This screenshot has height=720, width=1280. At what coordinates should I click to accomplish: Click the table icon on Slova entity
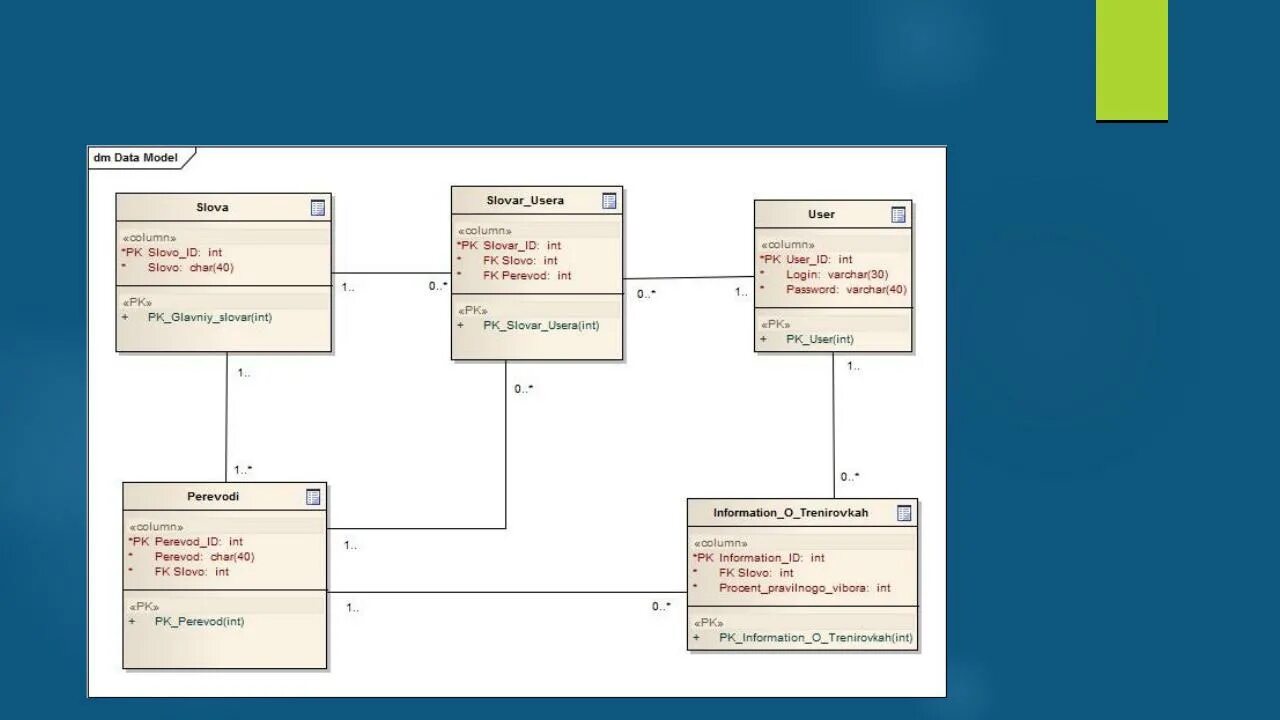pos(318,208)
